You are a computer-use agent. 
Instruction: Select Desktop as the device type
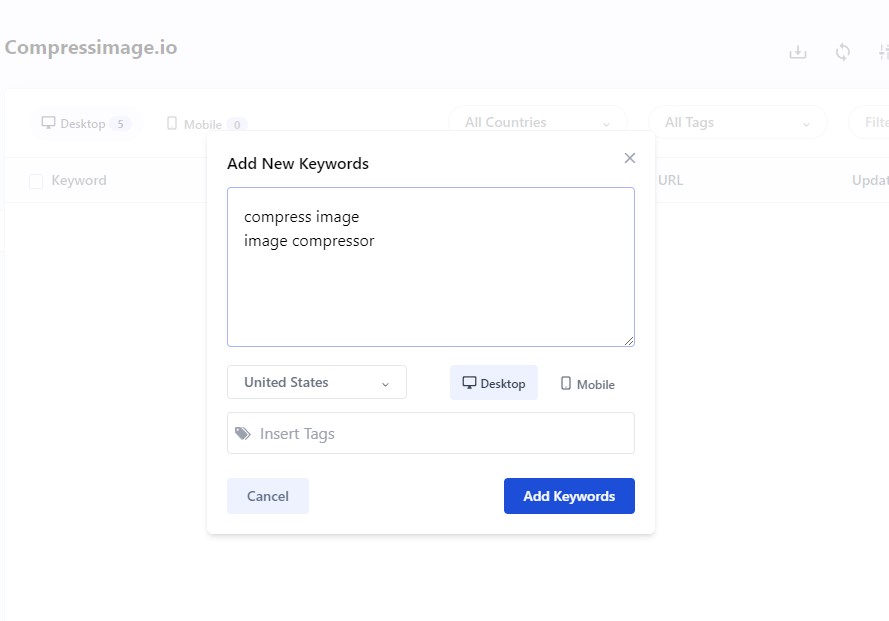494,382
